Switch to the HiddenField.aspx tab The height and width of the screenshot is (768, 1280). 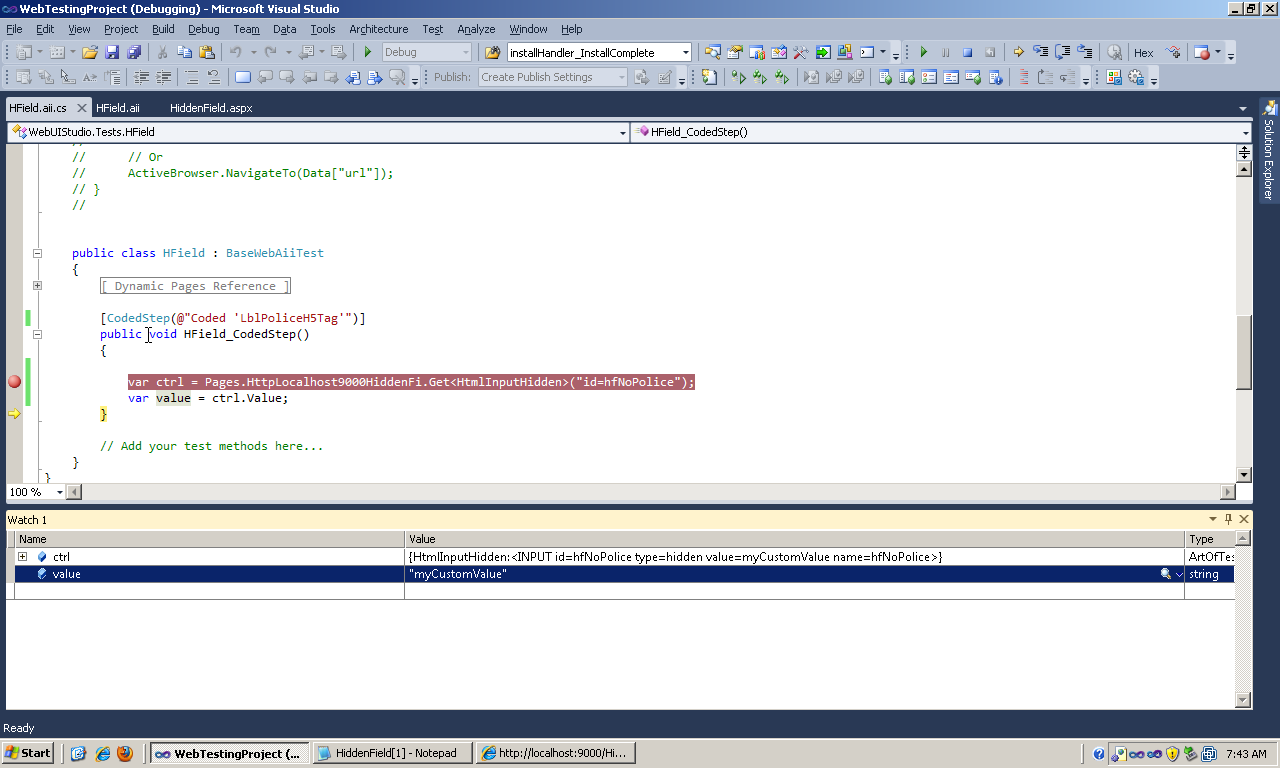click(x=211, y=108)
